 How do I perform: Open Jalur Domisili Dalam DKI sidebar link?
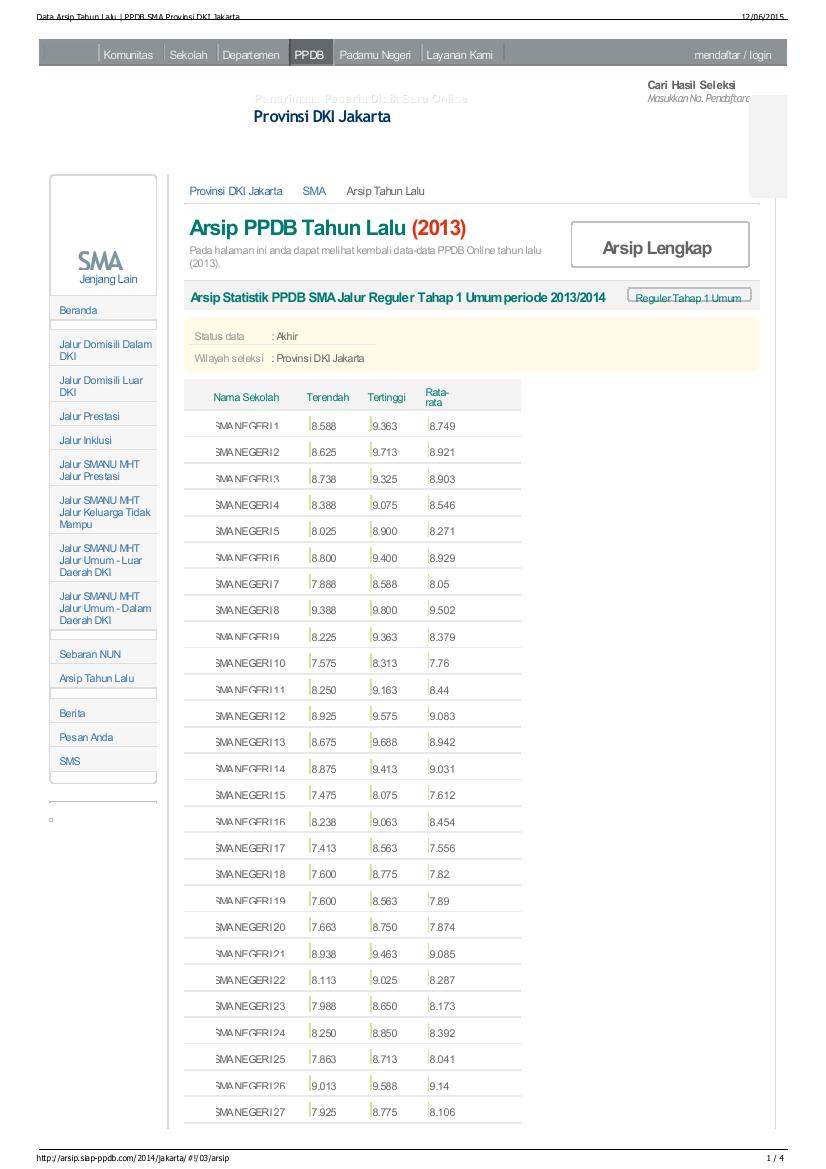[x=105, y=350]
